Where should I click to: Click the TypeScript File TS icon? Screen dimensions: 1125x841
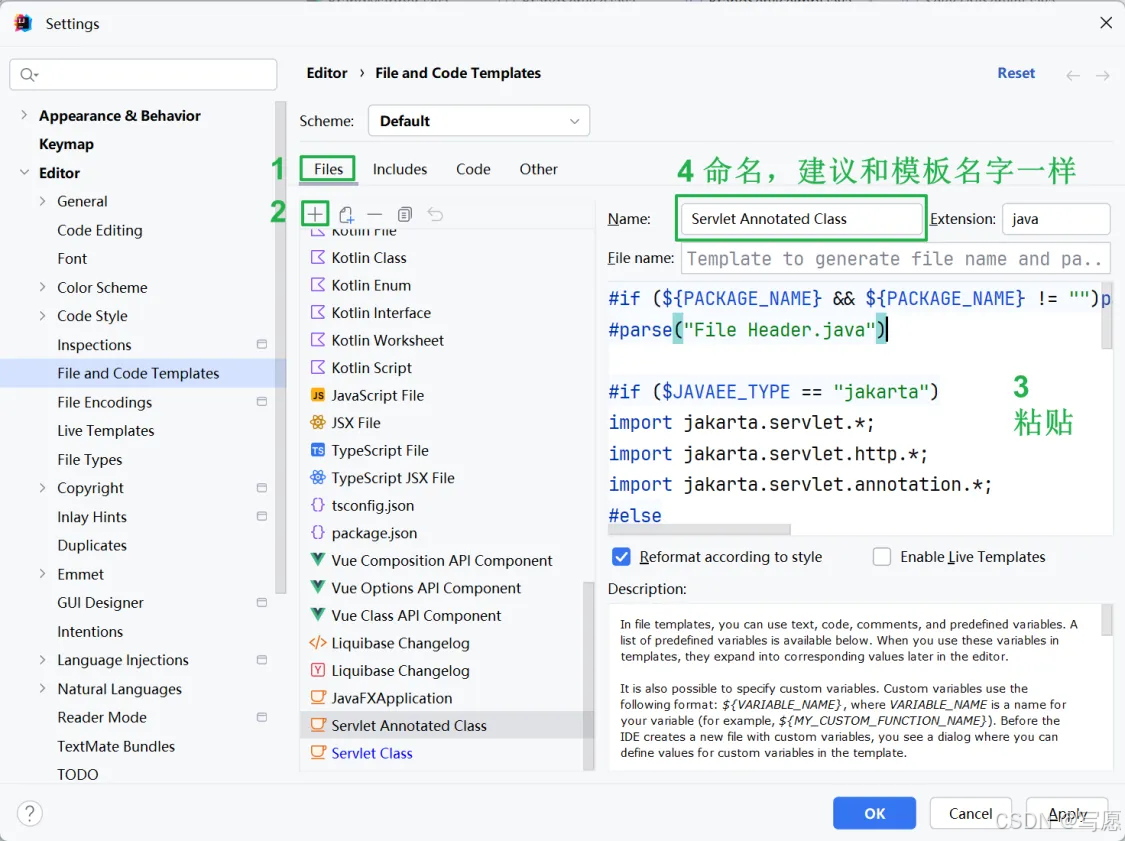318,450
